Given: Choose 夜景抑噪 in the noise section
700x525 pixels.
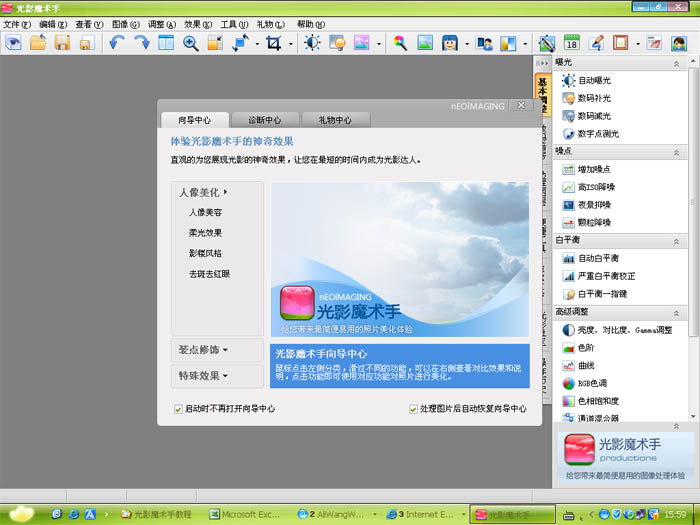Looking at the screenshot, I should [x=586, y=205].
